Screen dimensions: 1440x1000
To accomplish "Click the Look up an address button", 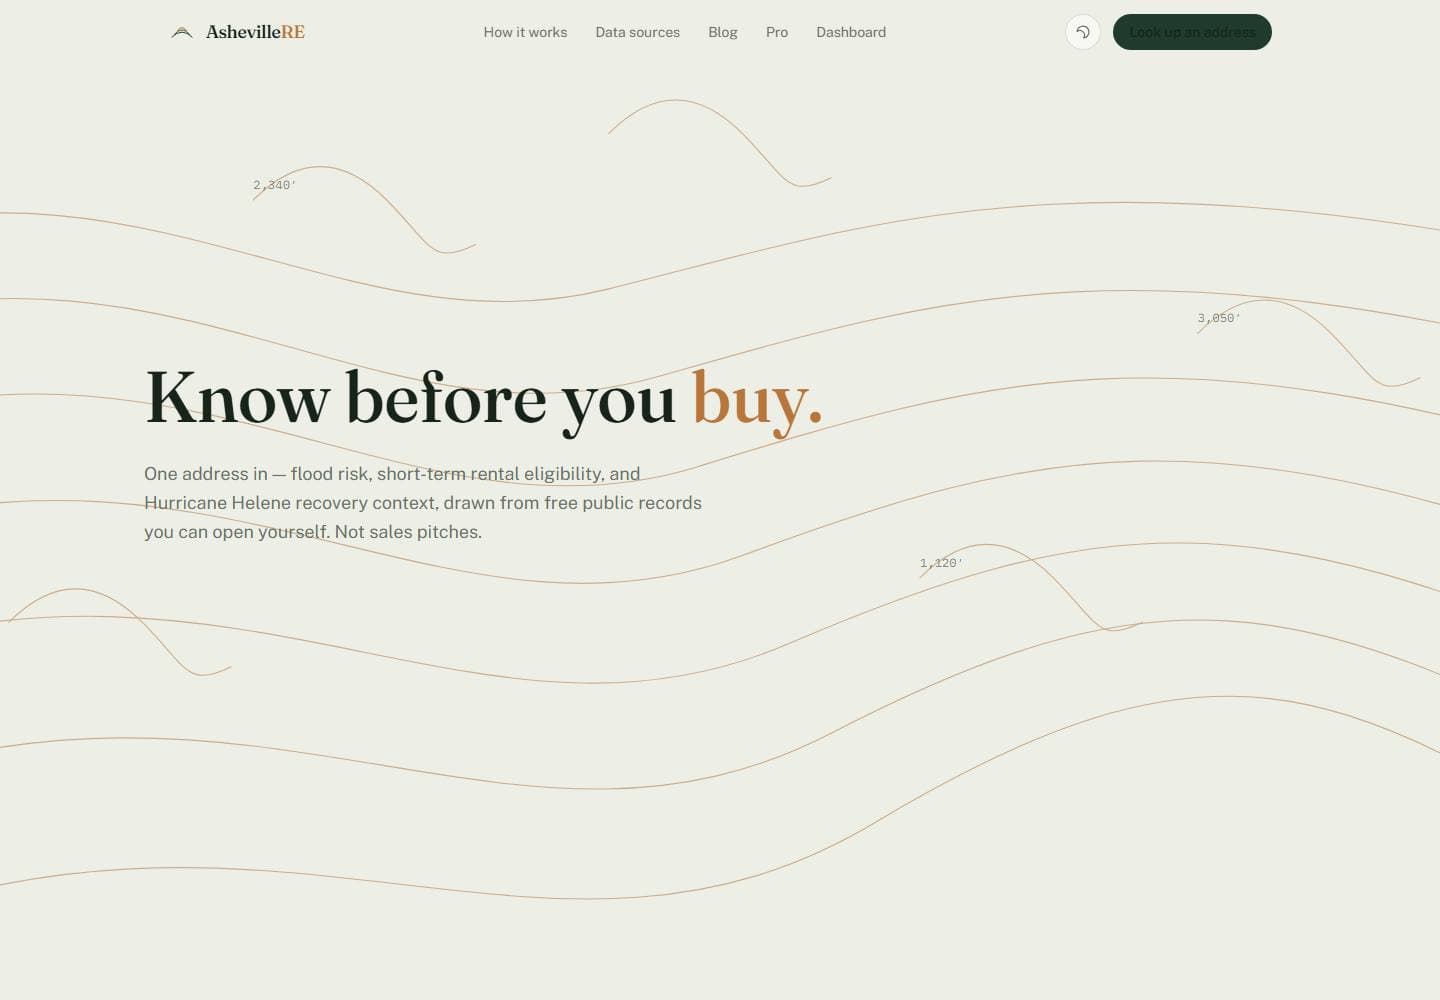I will click(1192, 32).
